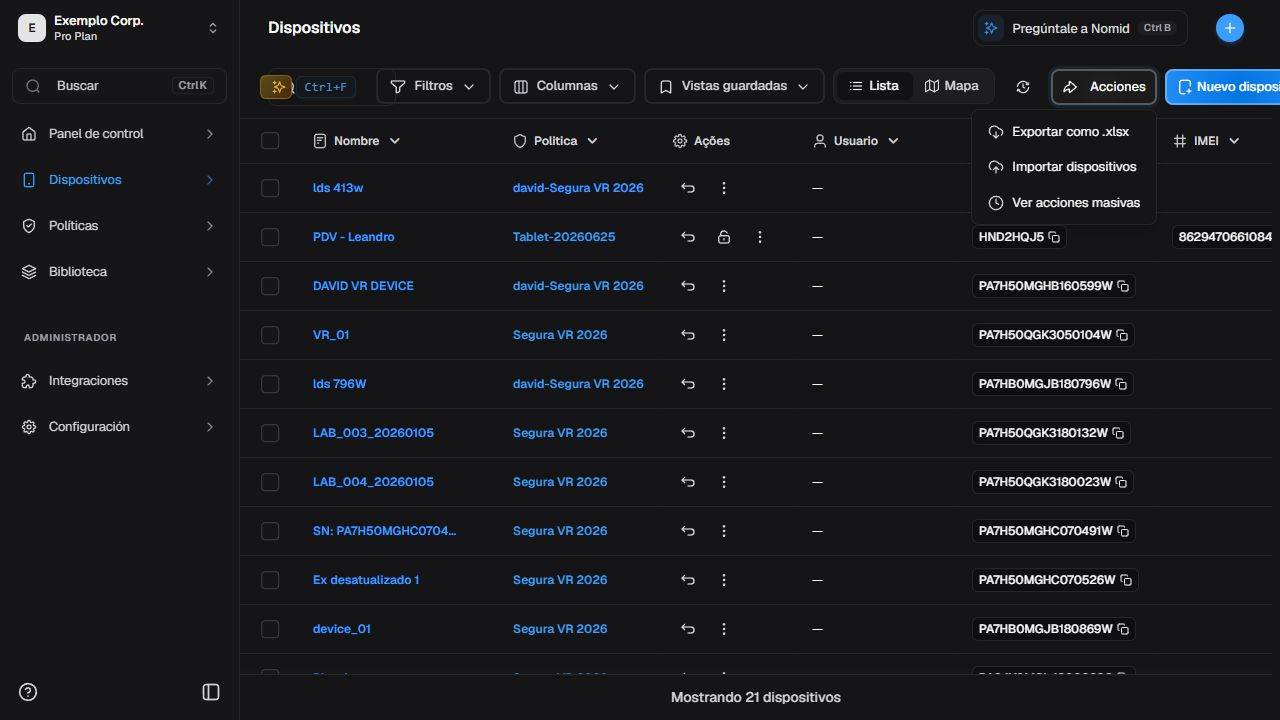Open more options for PDV - Leandro

760,237
